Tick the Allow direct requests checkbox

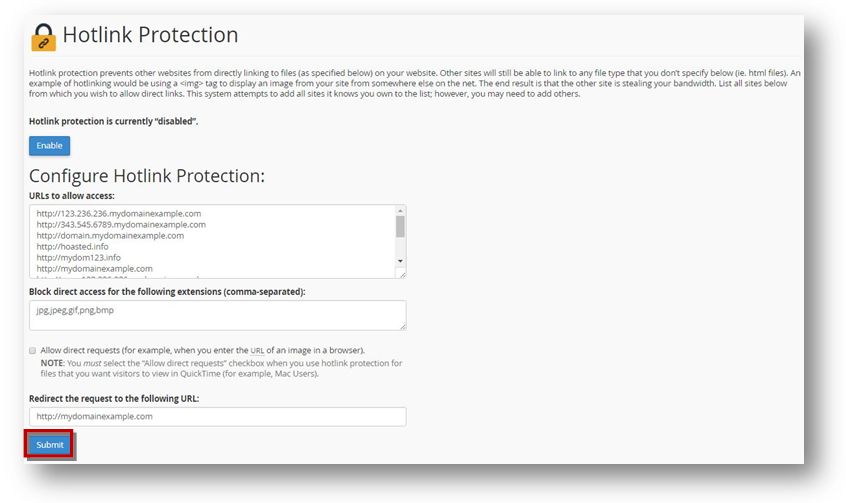tap(33, 350)
